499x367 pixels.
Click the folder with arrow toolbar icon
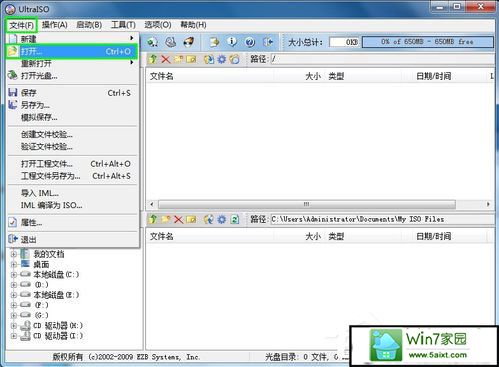[214, 42]
